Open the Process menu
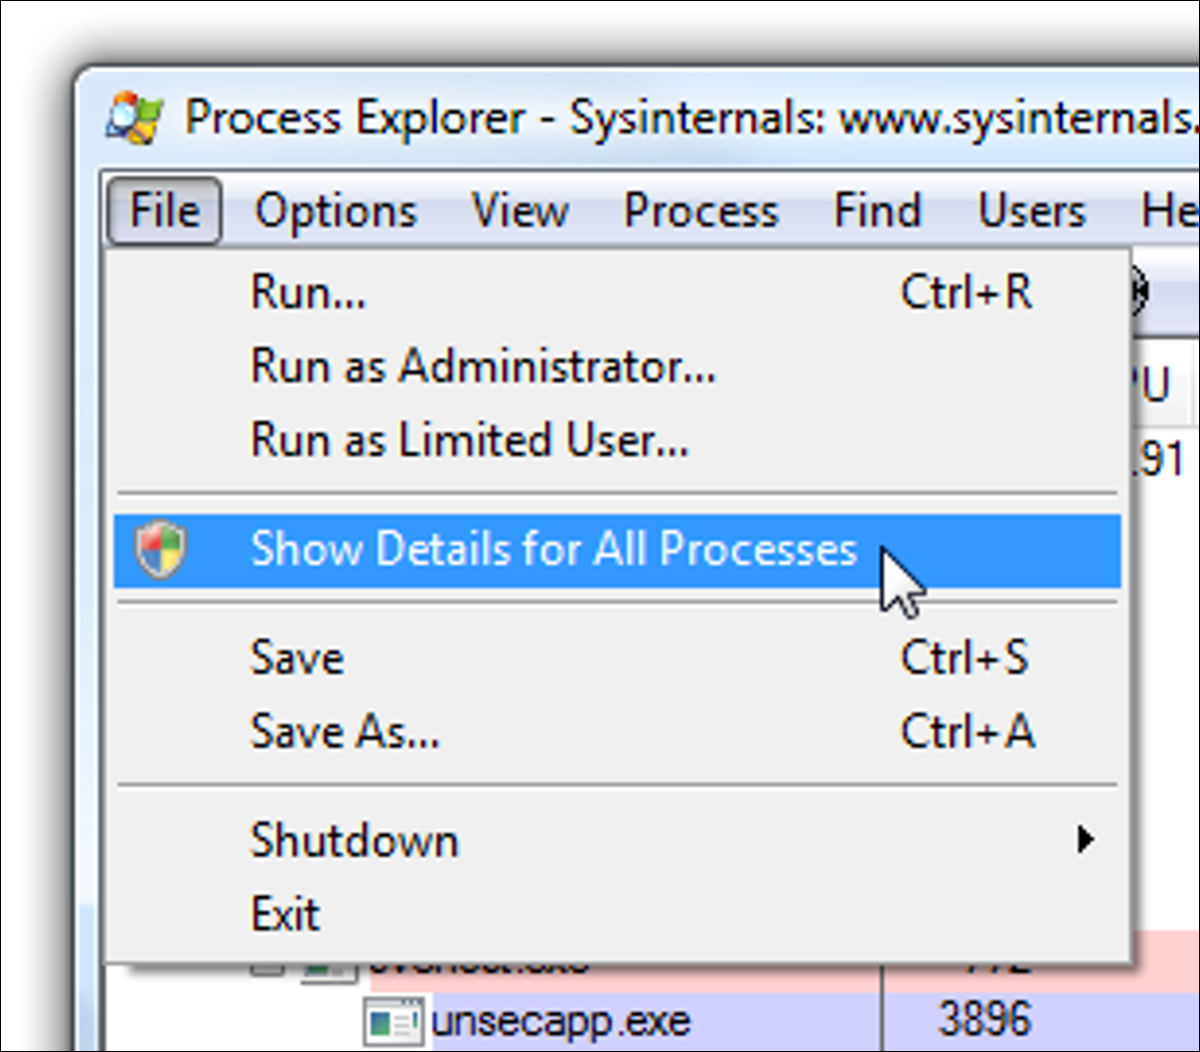The height and width of the screenshot is (1052, 1200). [700, 211]
